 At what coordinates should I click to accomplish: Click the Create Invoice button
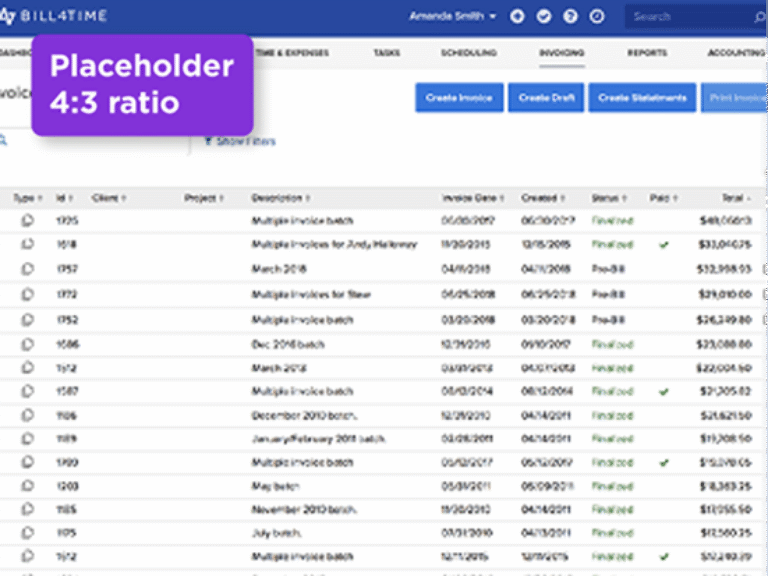[x=459, y=97]
